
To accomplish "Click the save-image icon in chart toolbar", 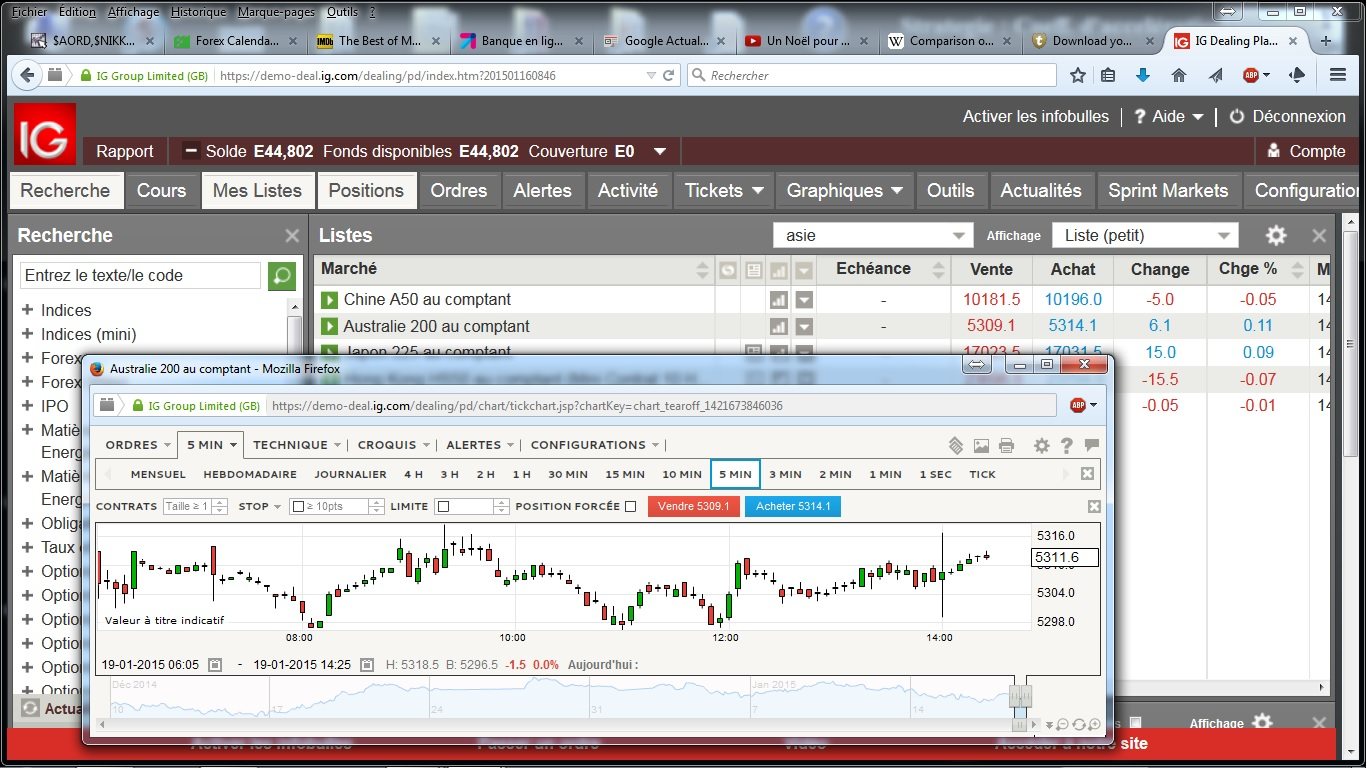I will 981,446.
